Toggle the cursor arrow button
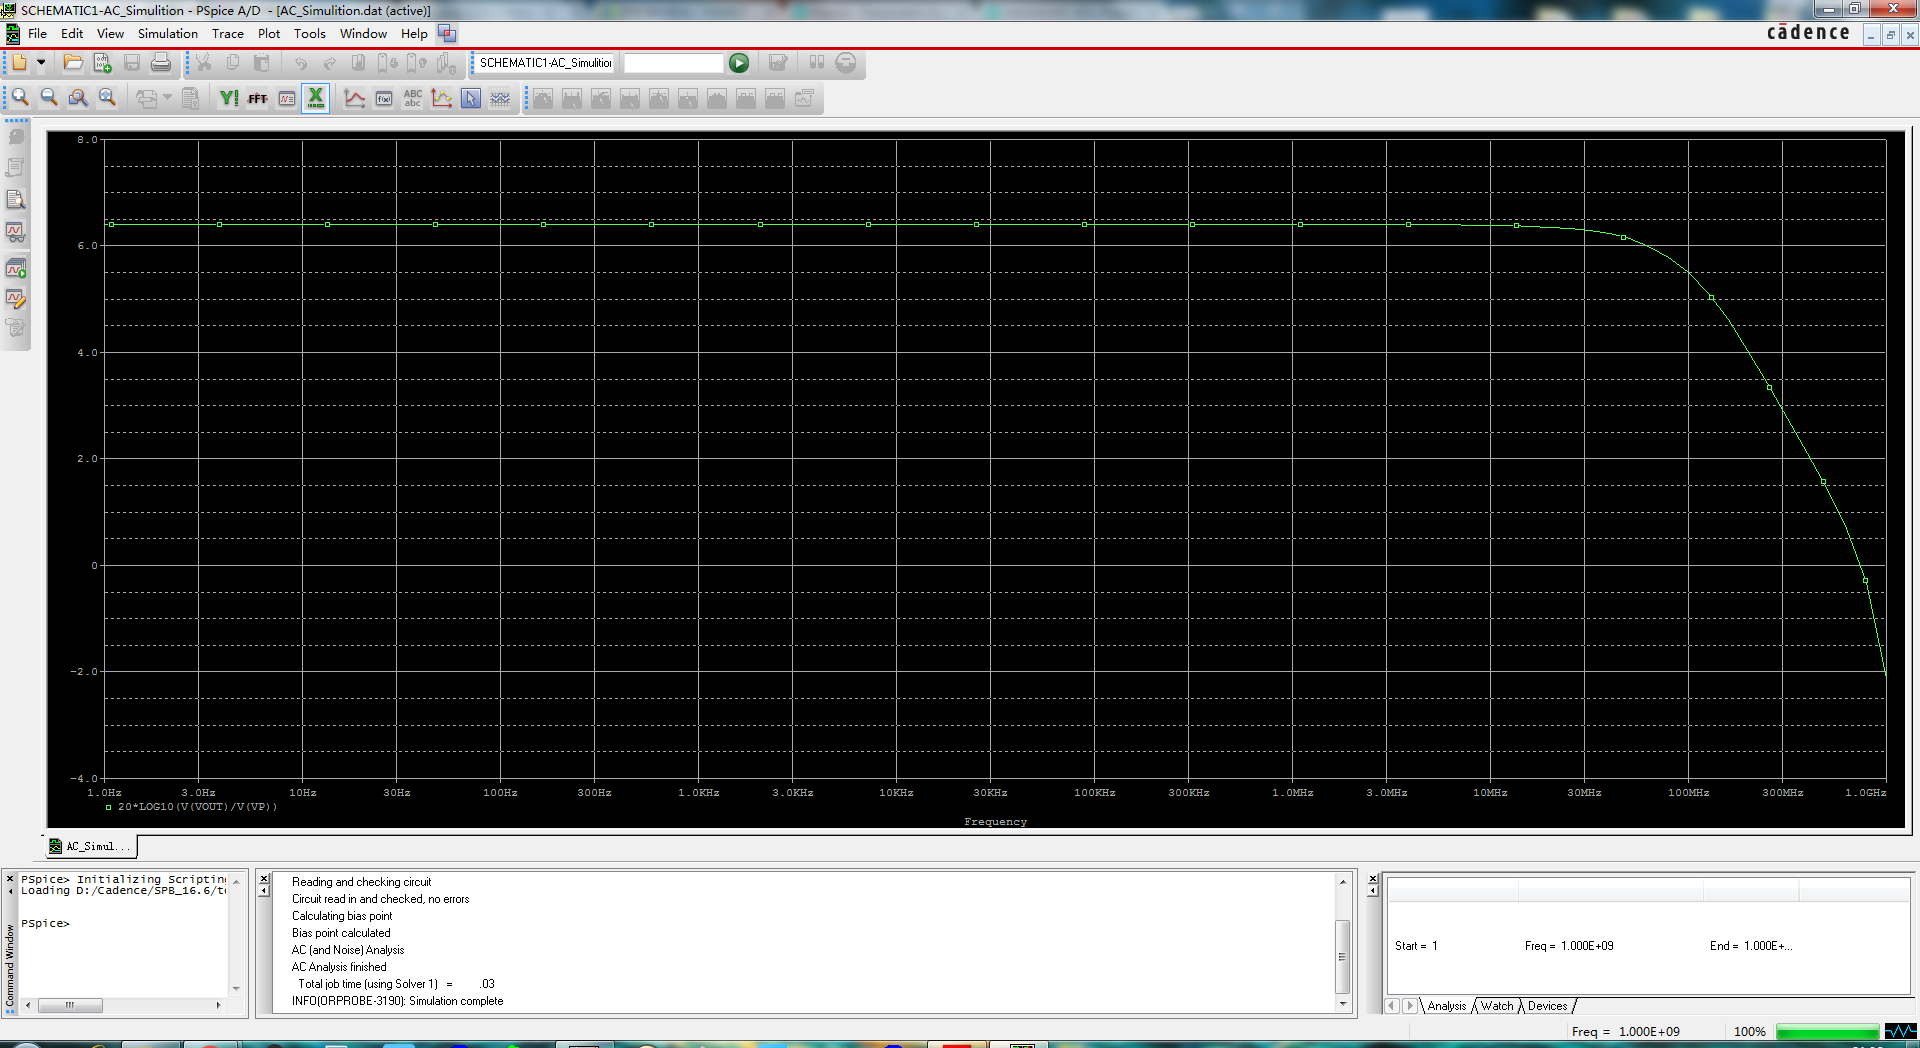The height and width of the screenshot is (1048, 1920). [x=471, y=98]
